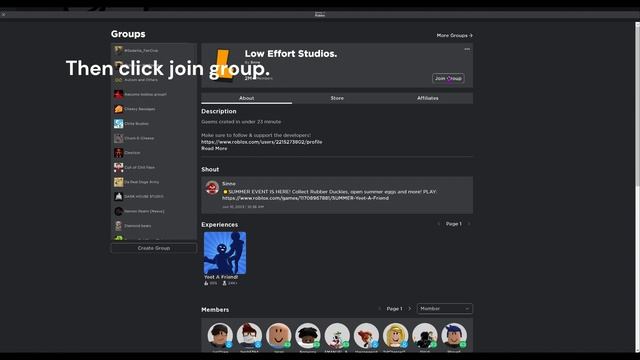Go to next Members page arrow

tap(410, 309)
